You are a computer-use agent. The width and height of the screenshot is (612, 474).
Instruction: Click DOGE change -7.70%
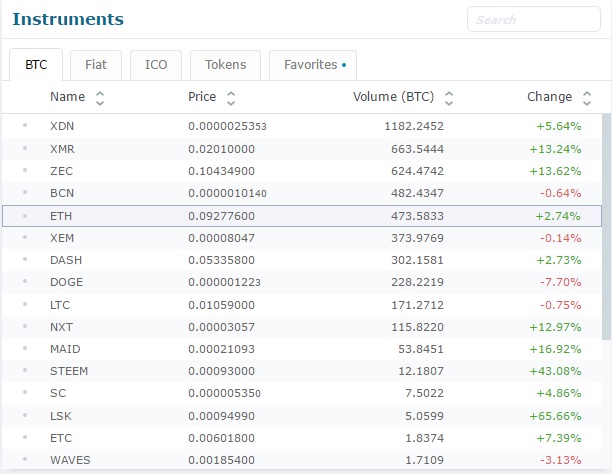tap(560, 282)
